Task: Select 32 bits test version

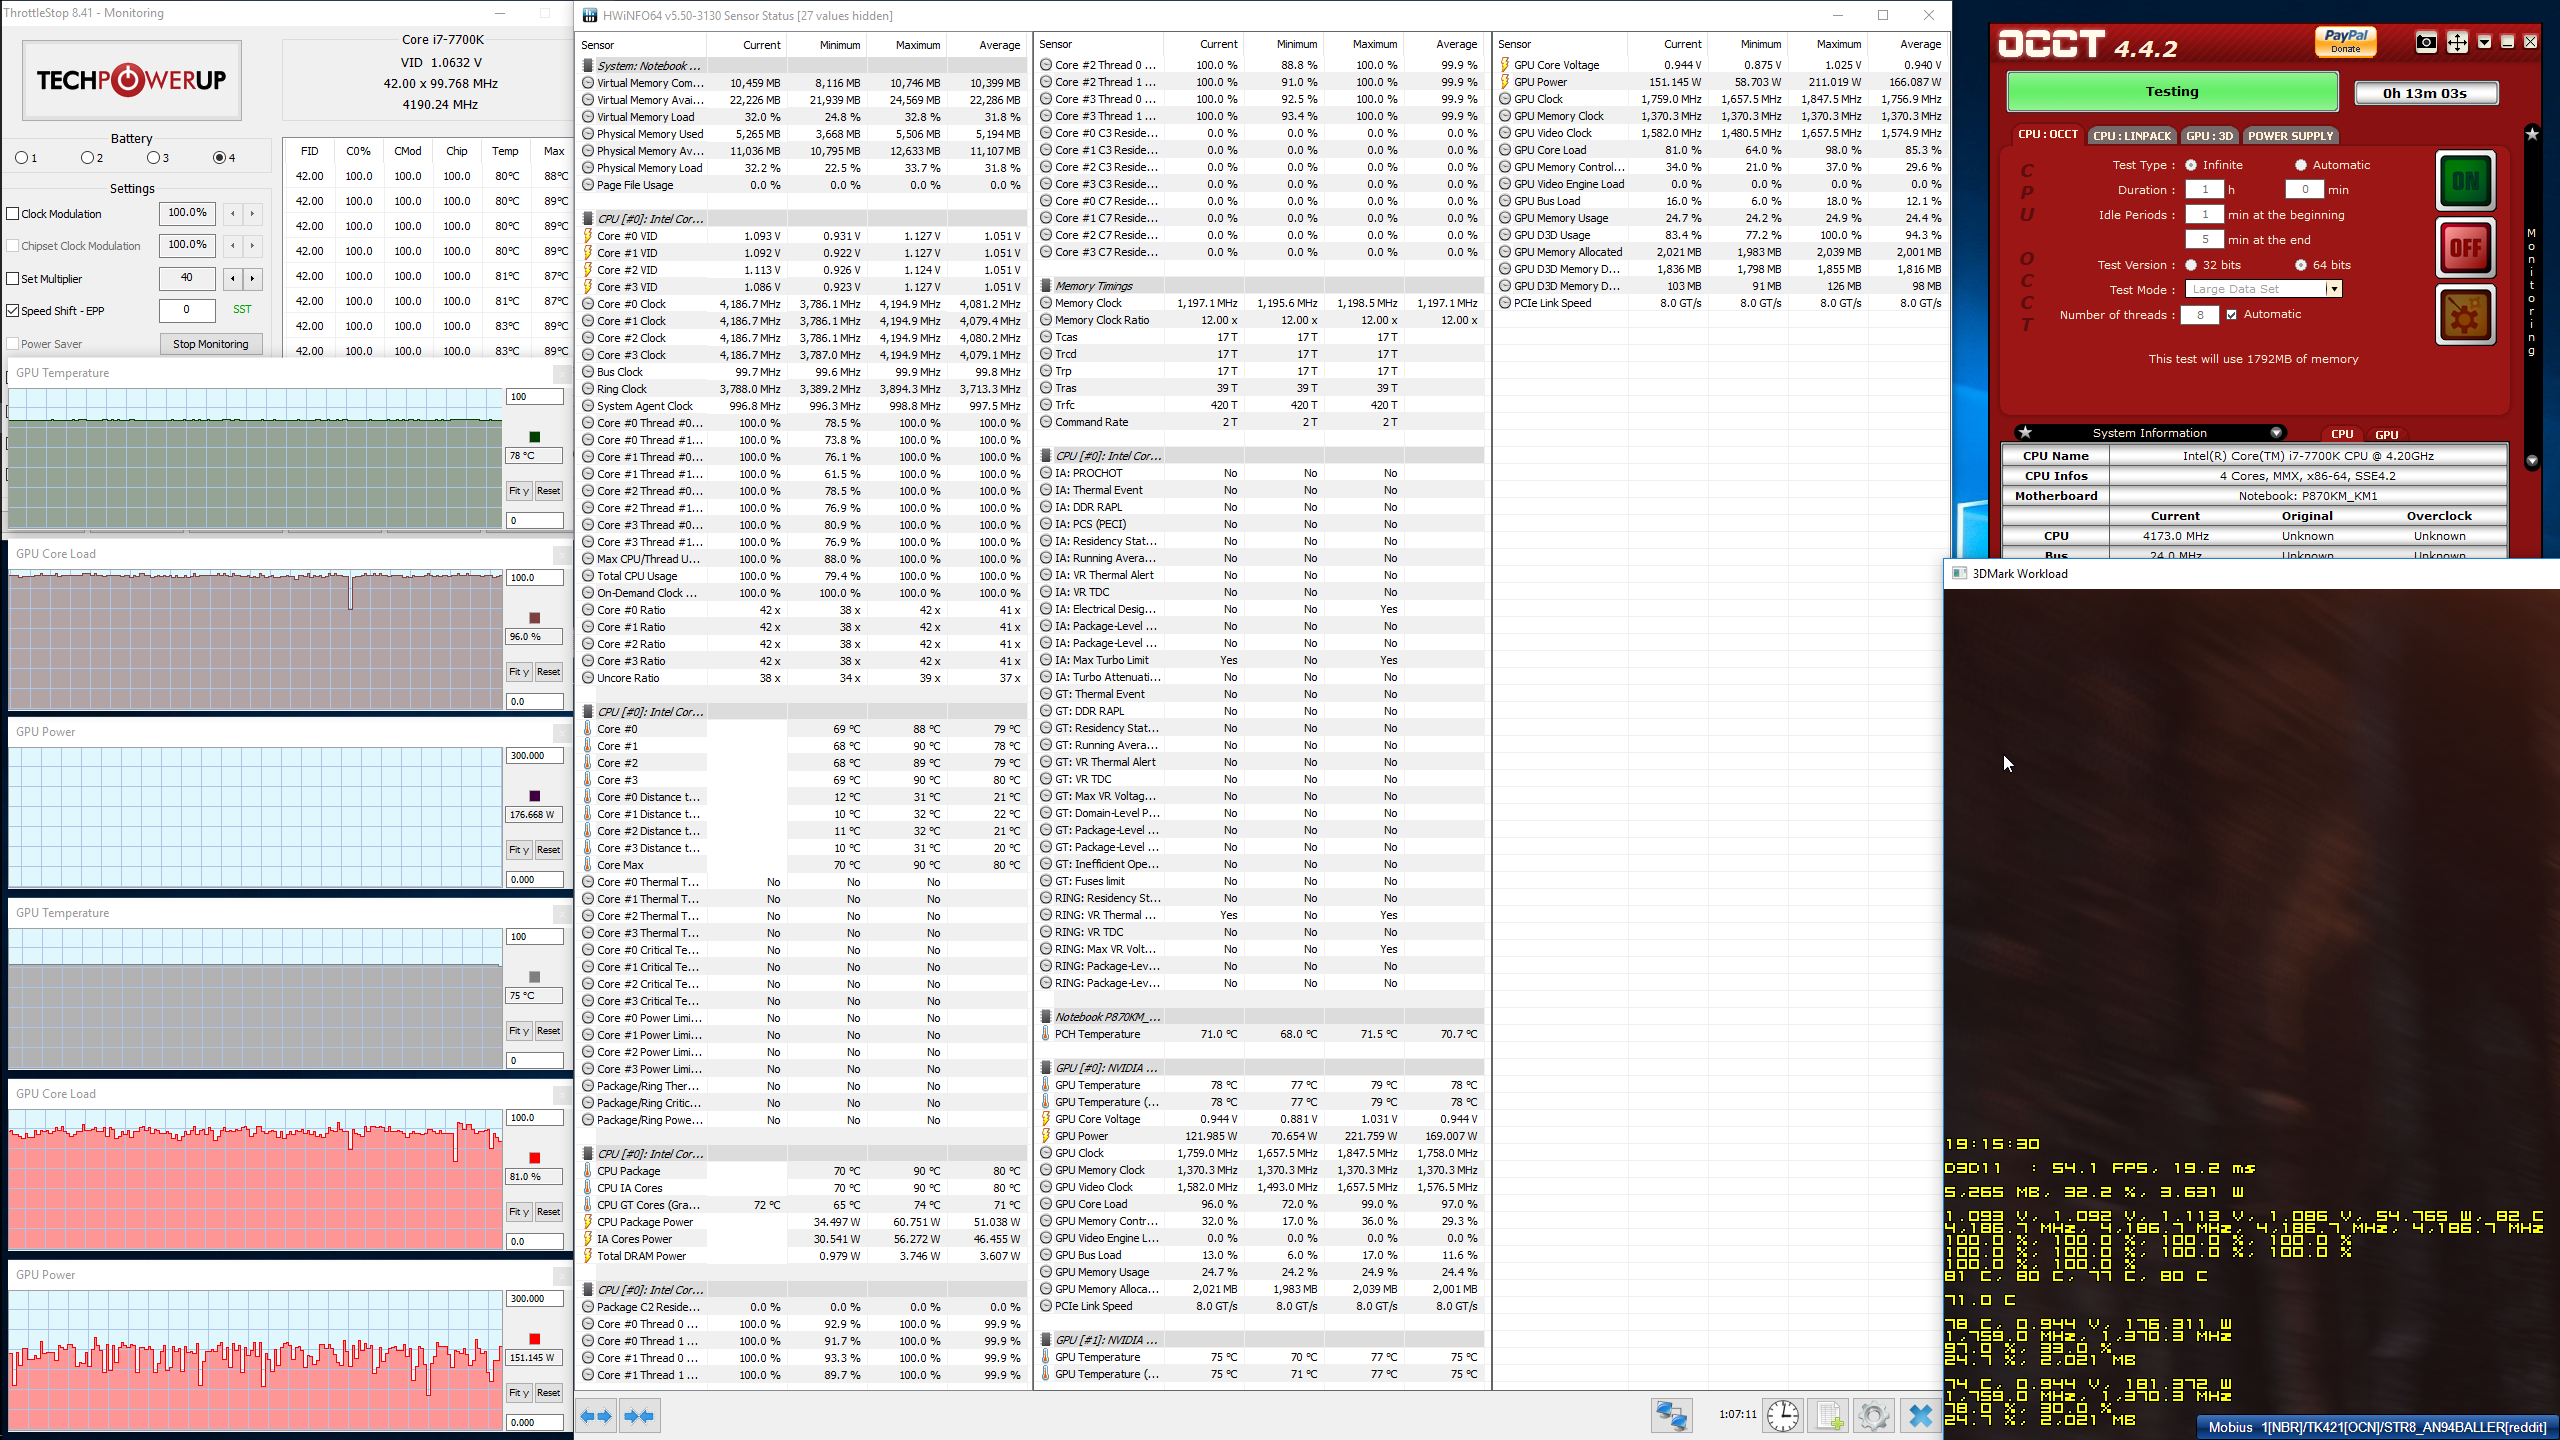Action: [2191, 266]
